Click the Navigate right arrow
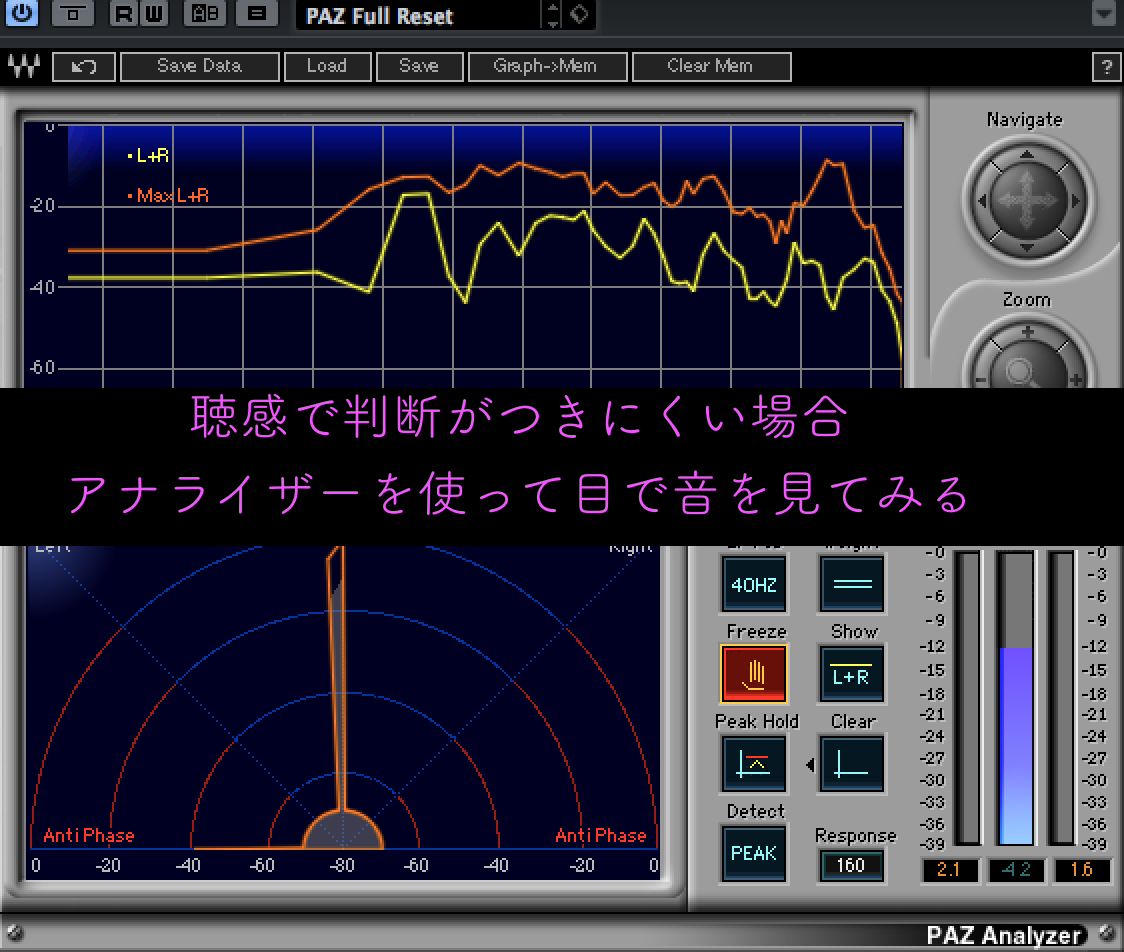 [x=1075, y=201]
